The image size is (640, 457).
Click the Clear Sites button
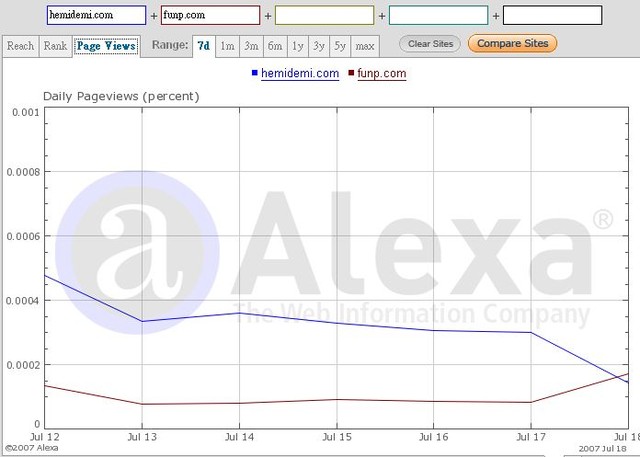pos(430,44)
